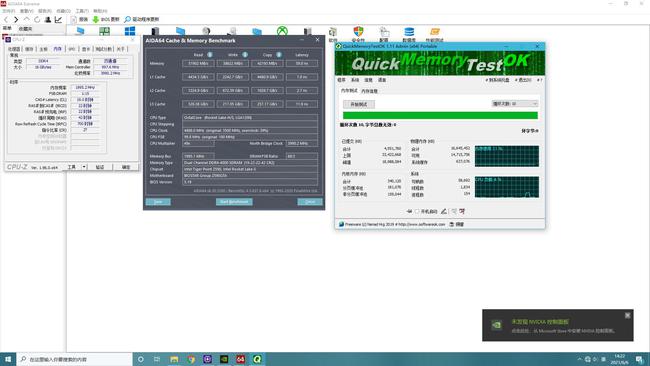This screenshot has height=366, width=650.
Task: Click the Memory Latency result field
Action: (302, 63)
